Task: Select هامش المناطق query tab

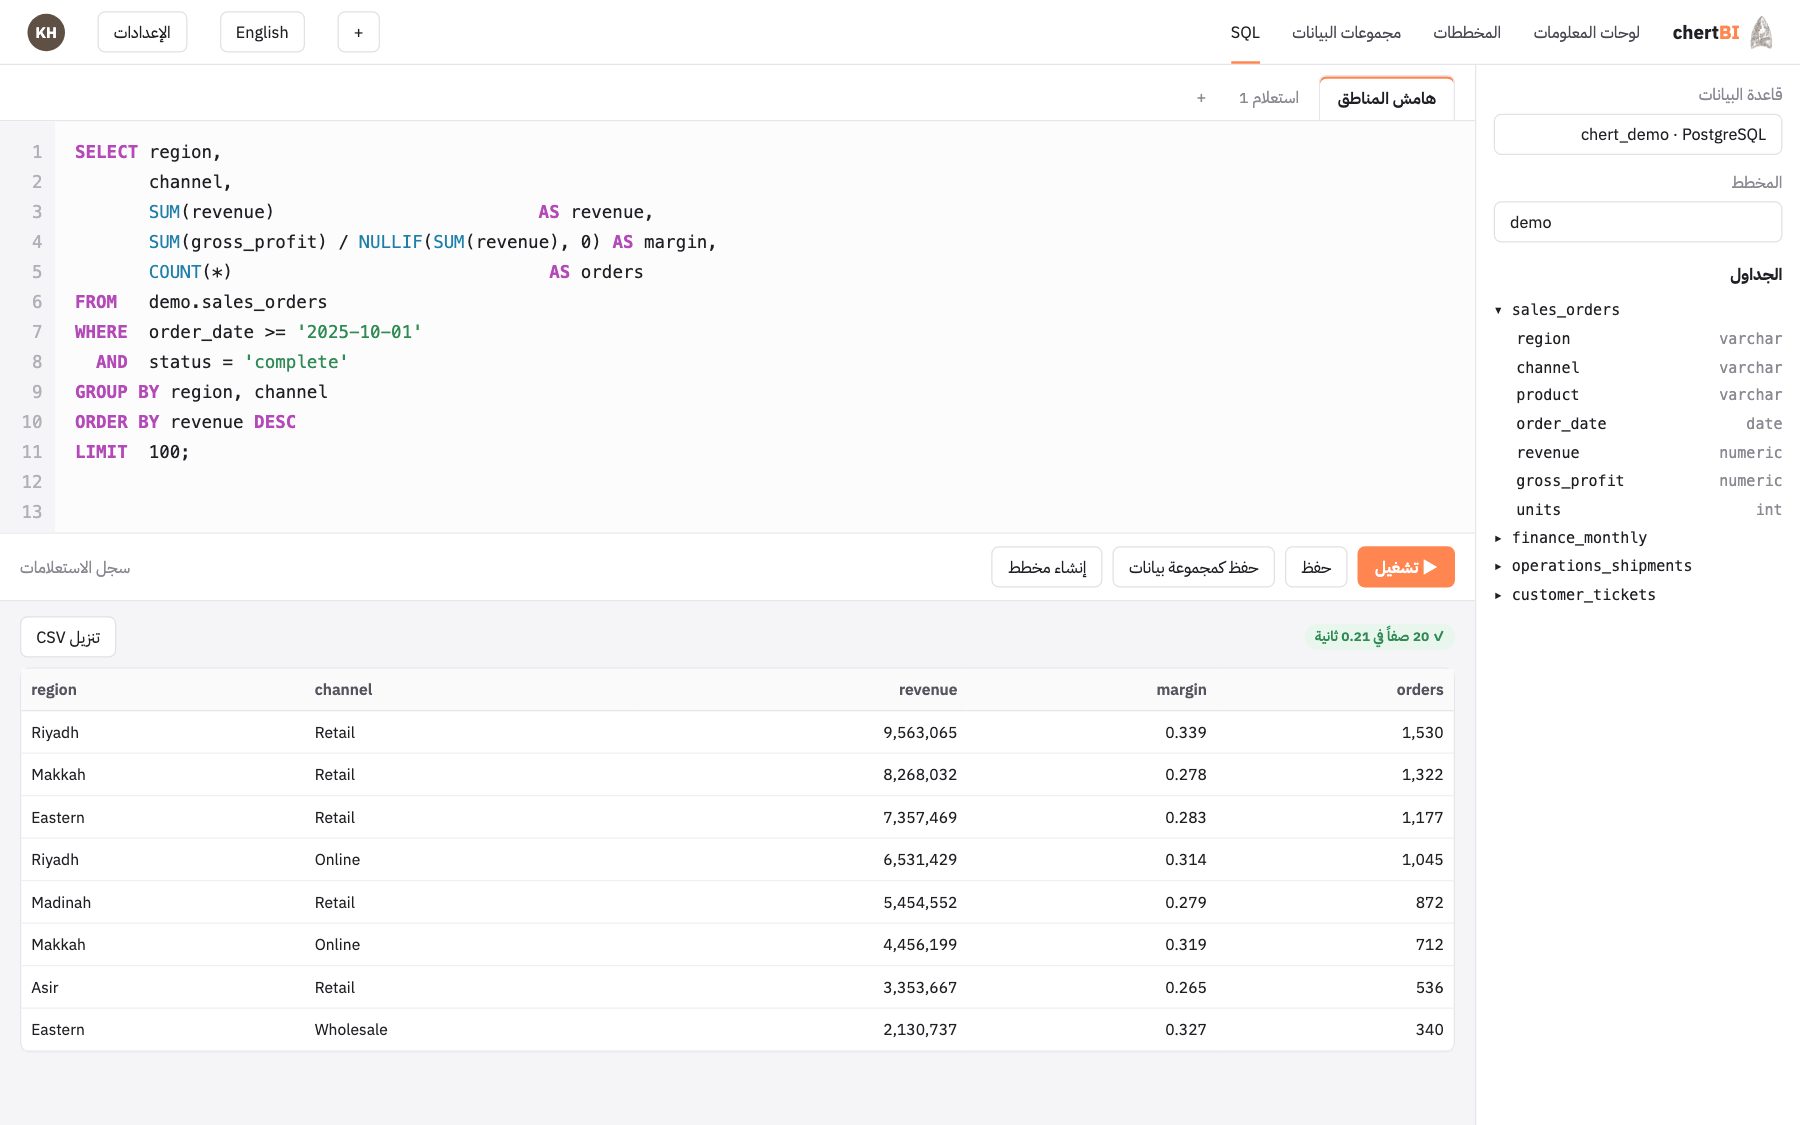Action: pos(1387,98)
